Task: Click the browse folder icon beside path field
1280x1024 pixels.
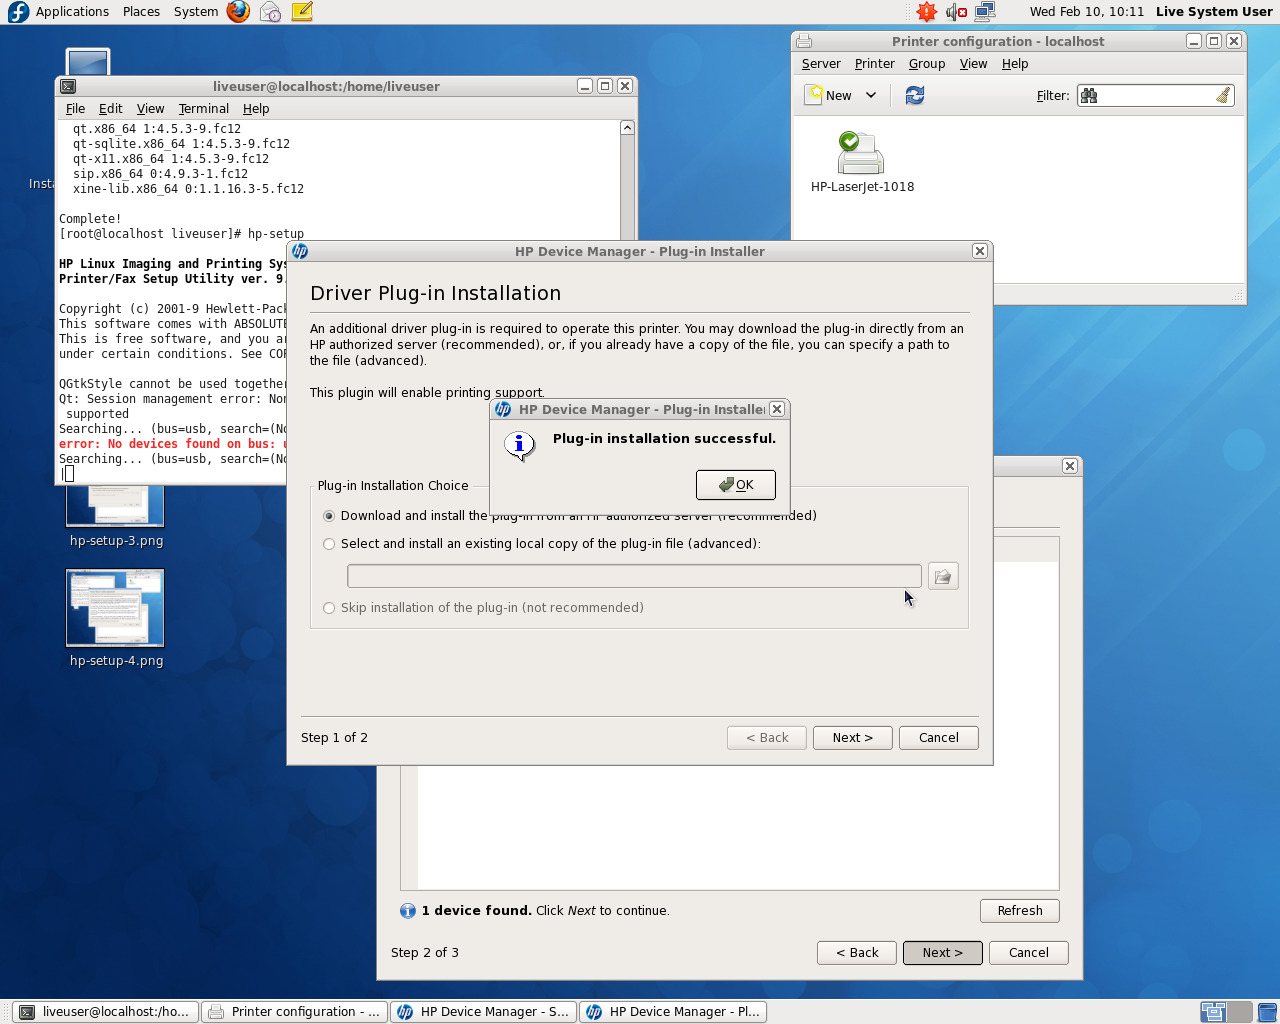Action: click(x=942, y=576)
